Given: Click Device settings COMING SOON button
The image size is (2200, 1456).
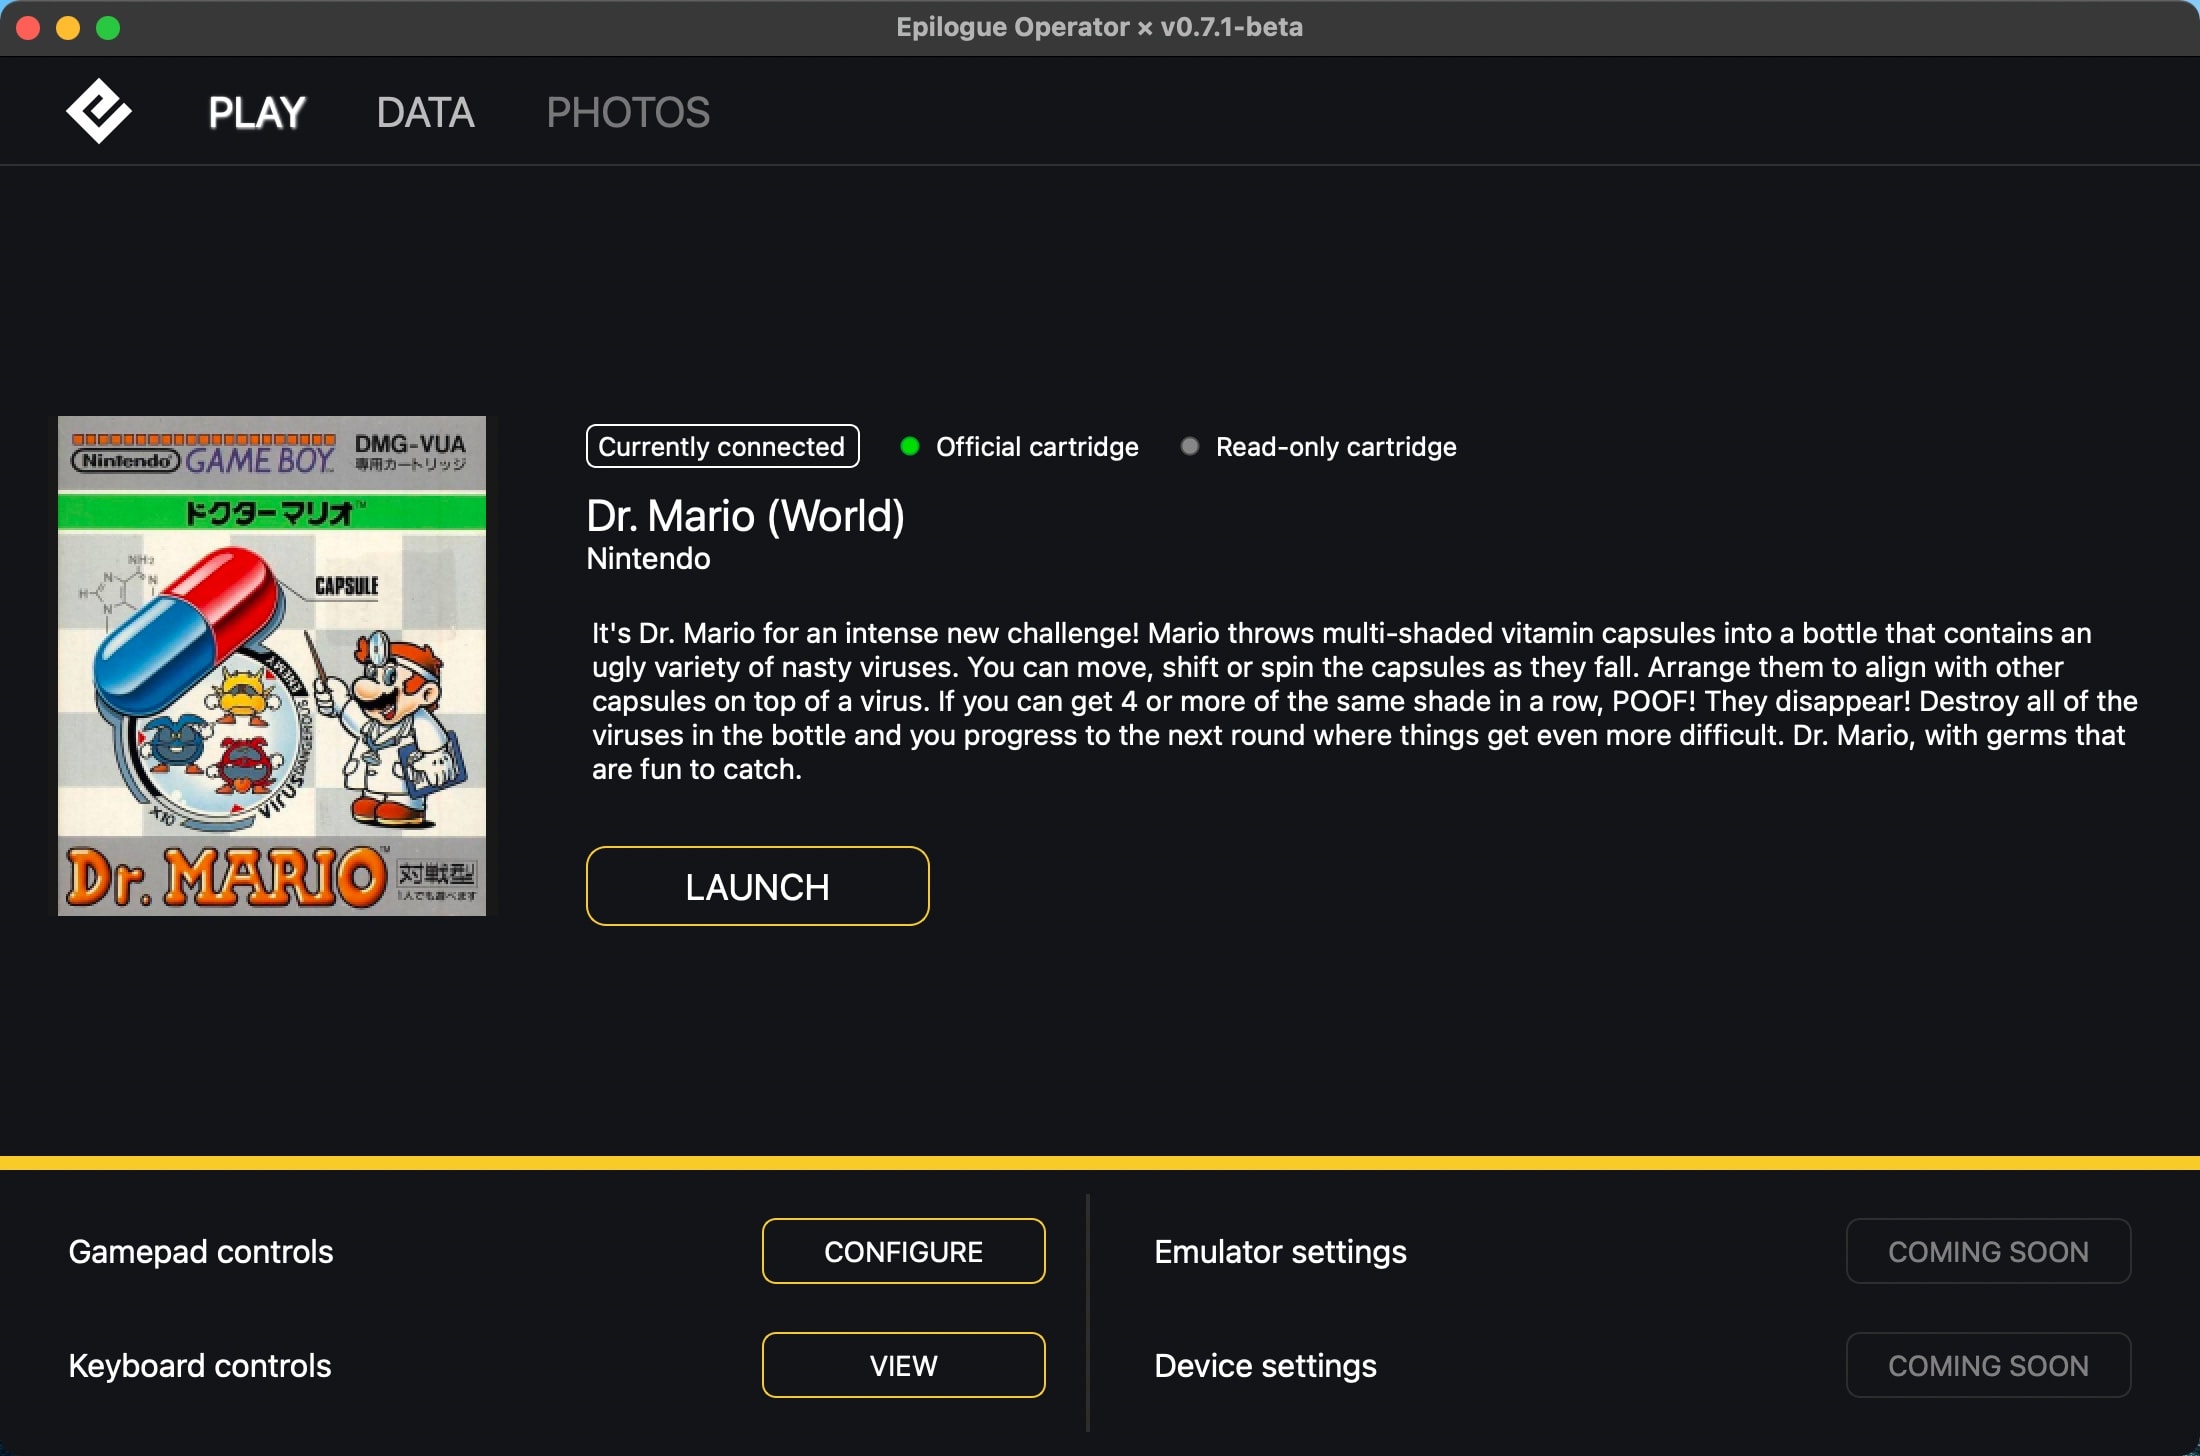Looking at the screenshot, I should [x=1987, y=1365].
